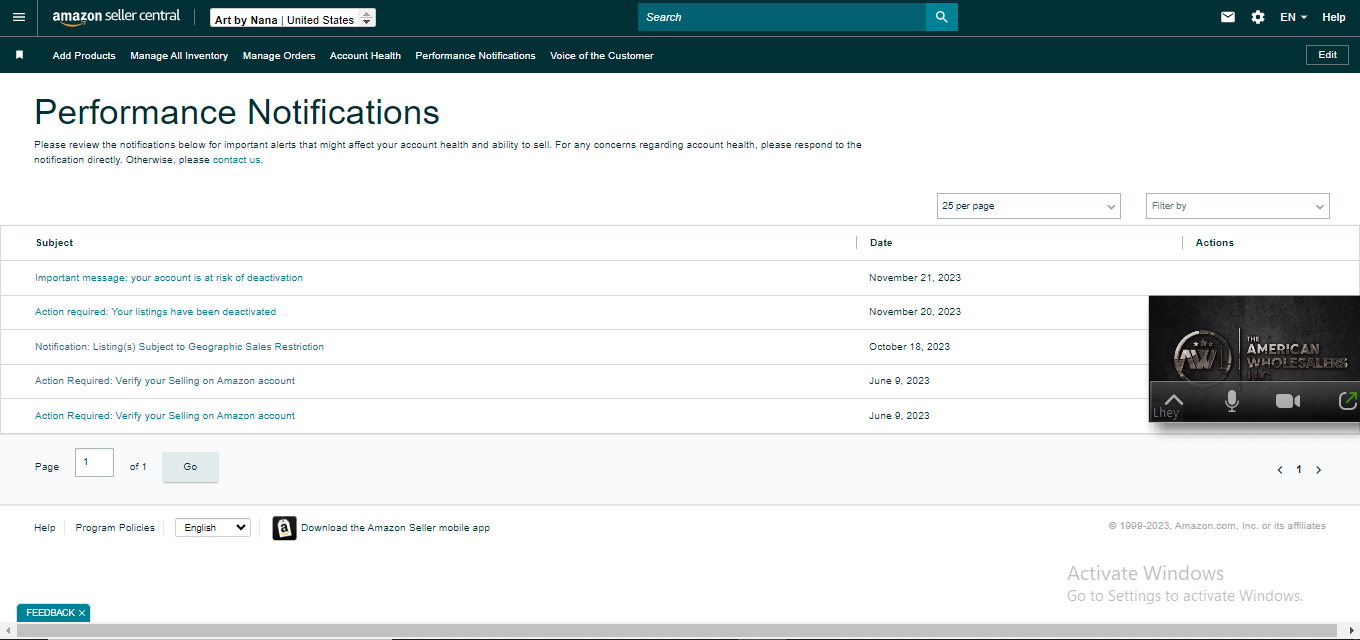The height and width of the screenshot is (640, 1360).
Task: Click the Help link in top bar
Action: click(x=1334, y=17)
